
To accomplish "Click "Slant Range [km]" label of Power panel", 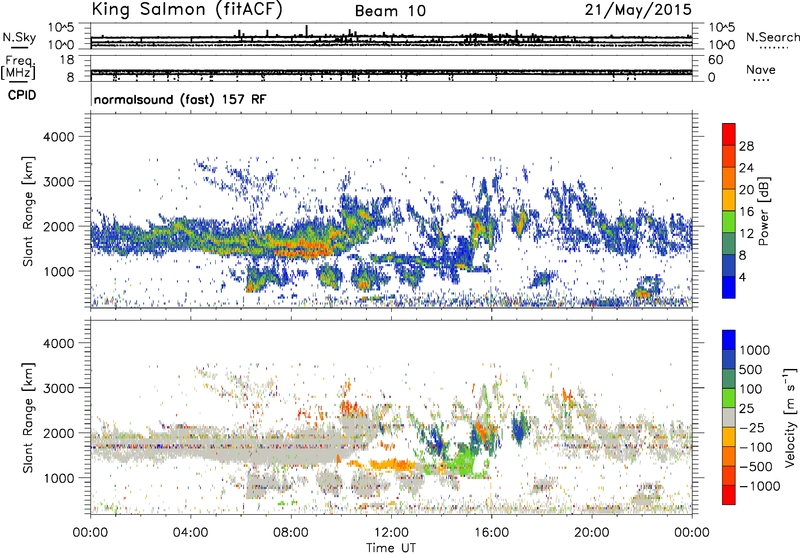I will pos(28,211).
